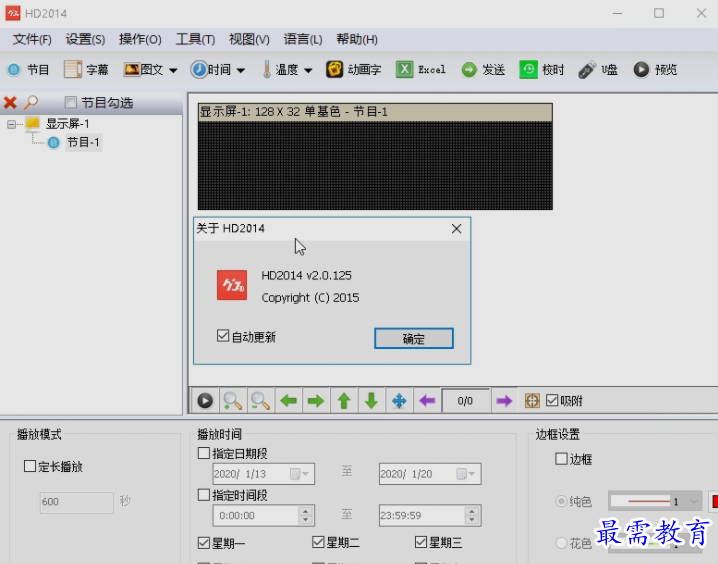Select 节目-1 in the tree
Viewport: 718px width, 564px height.
(83, 142)
